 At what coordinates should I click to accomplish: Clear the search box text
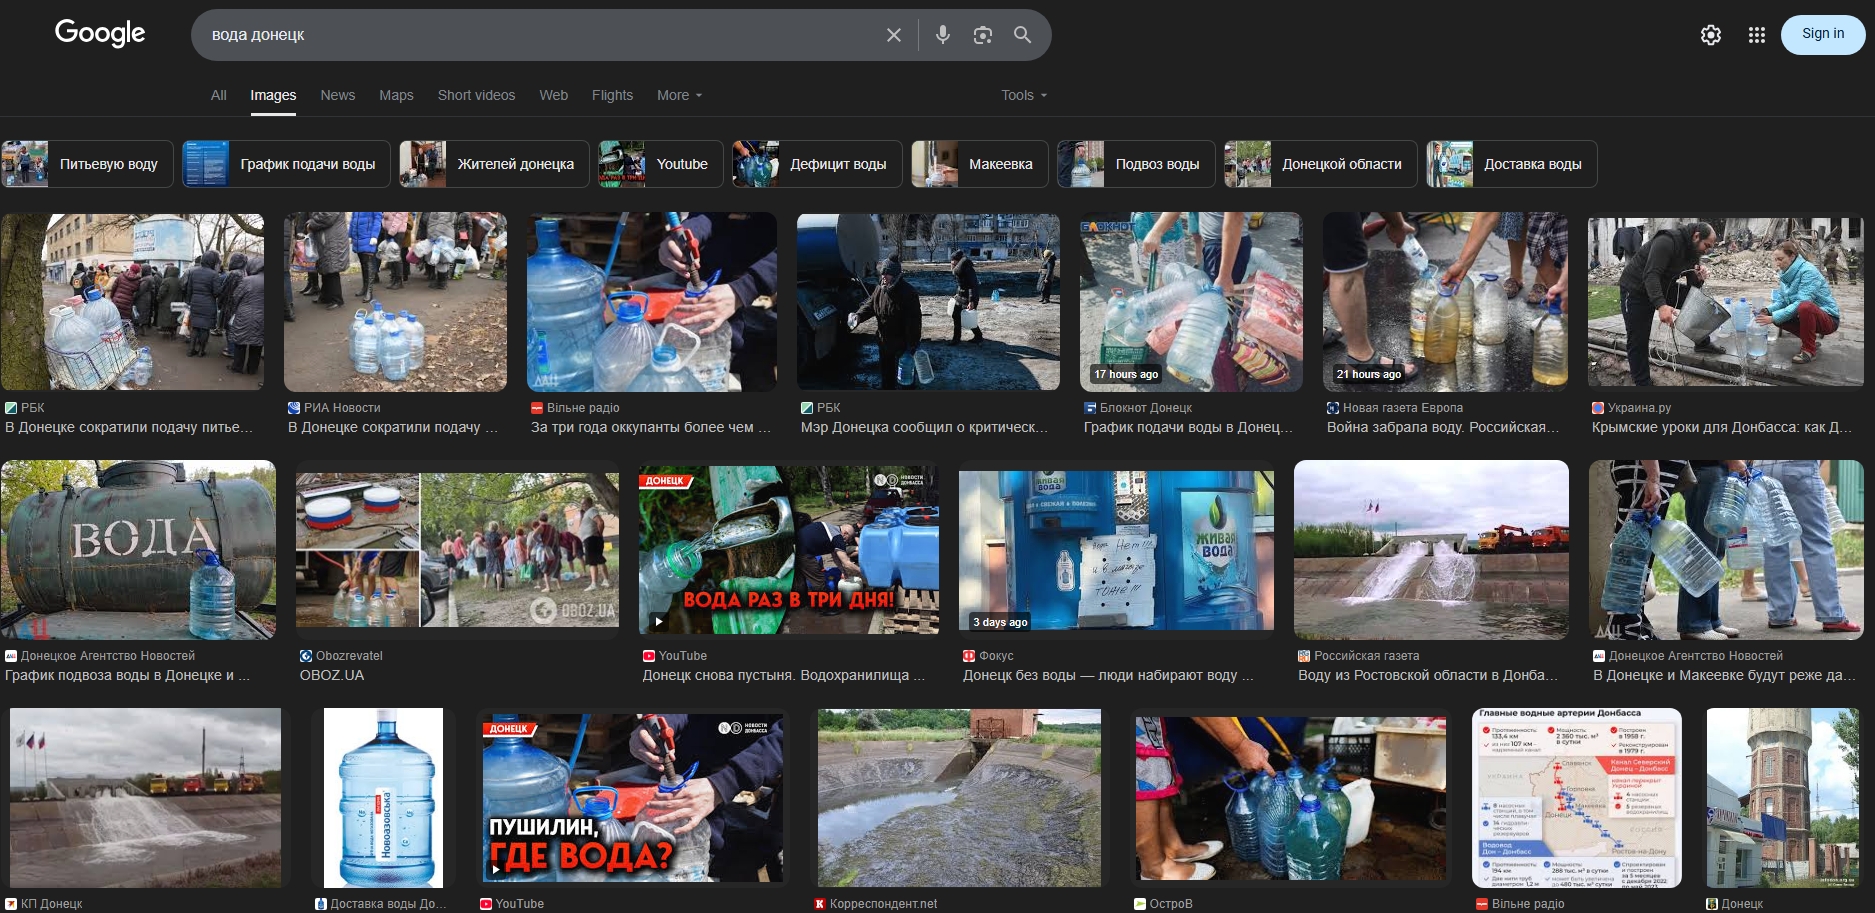[893, 35]
